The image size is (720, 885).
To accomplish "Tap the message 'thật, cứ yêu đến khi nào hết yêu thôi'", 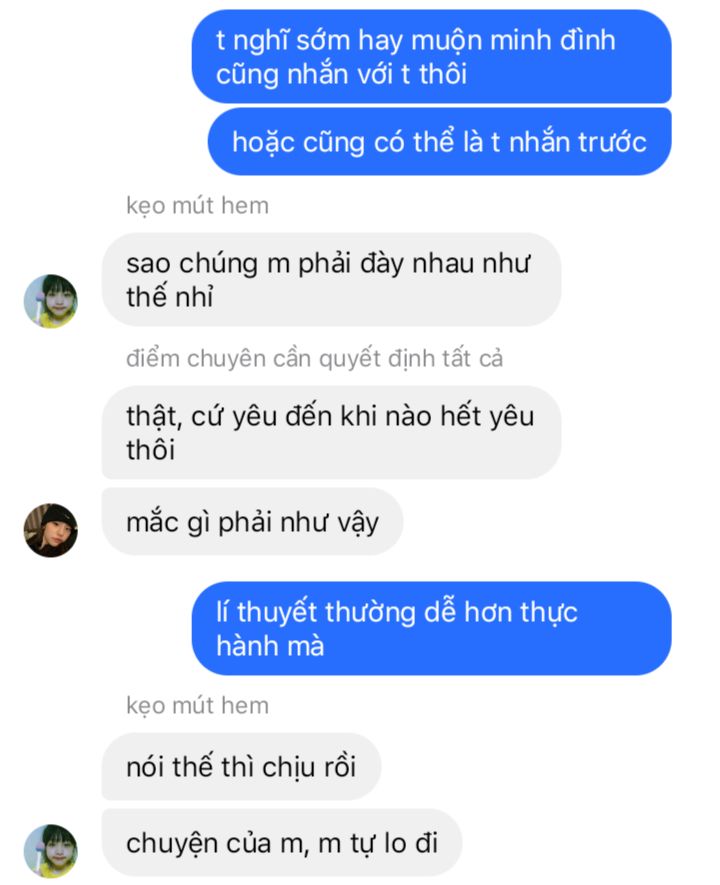I will 331,432.
